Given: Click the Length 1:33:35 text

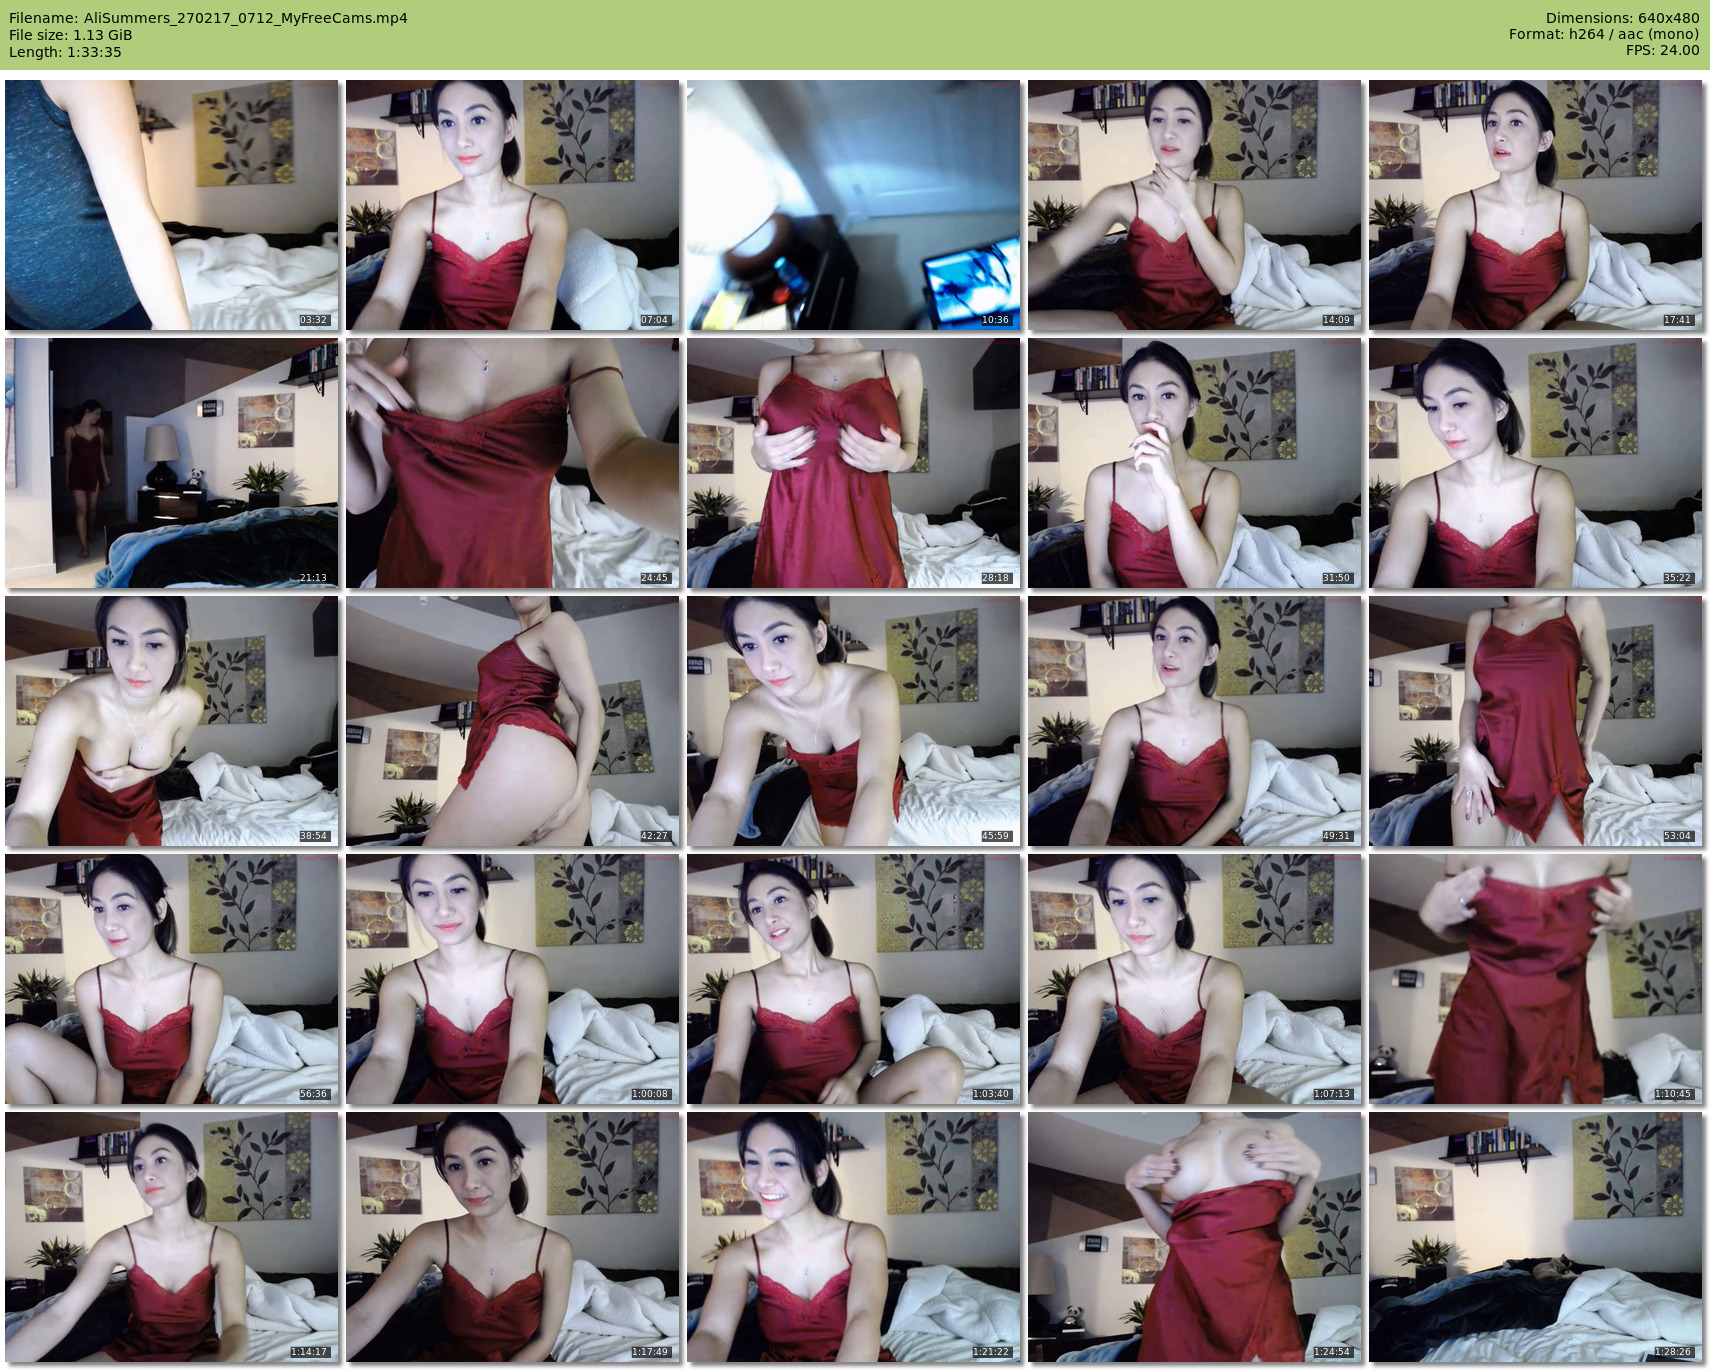Looking at the screenshot, I should pyautogui.click(x=65, y=52).
